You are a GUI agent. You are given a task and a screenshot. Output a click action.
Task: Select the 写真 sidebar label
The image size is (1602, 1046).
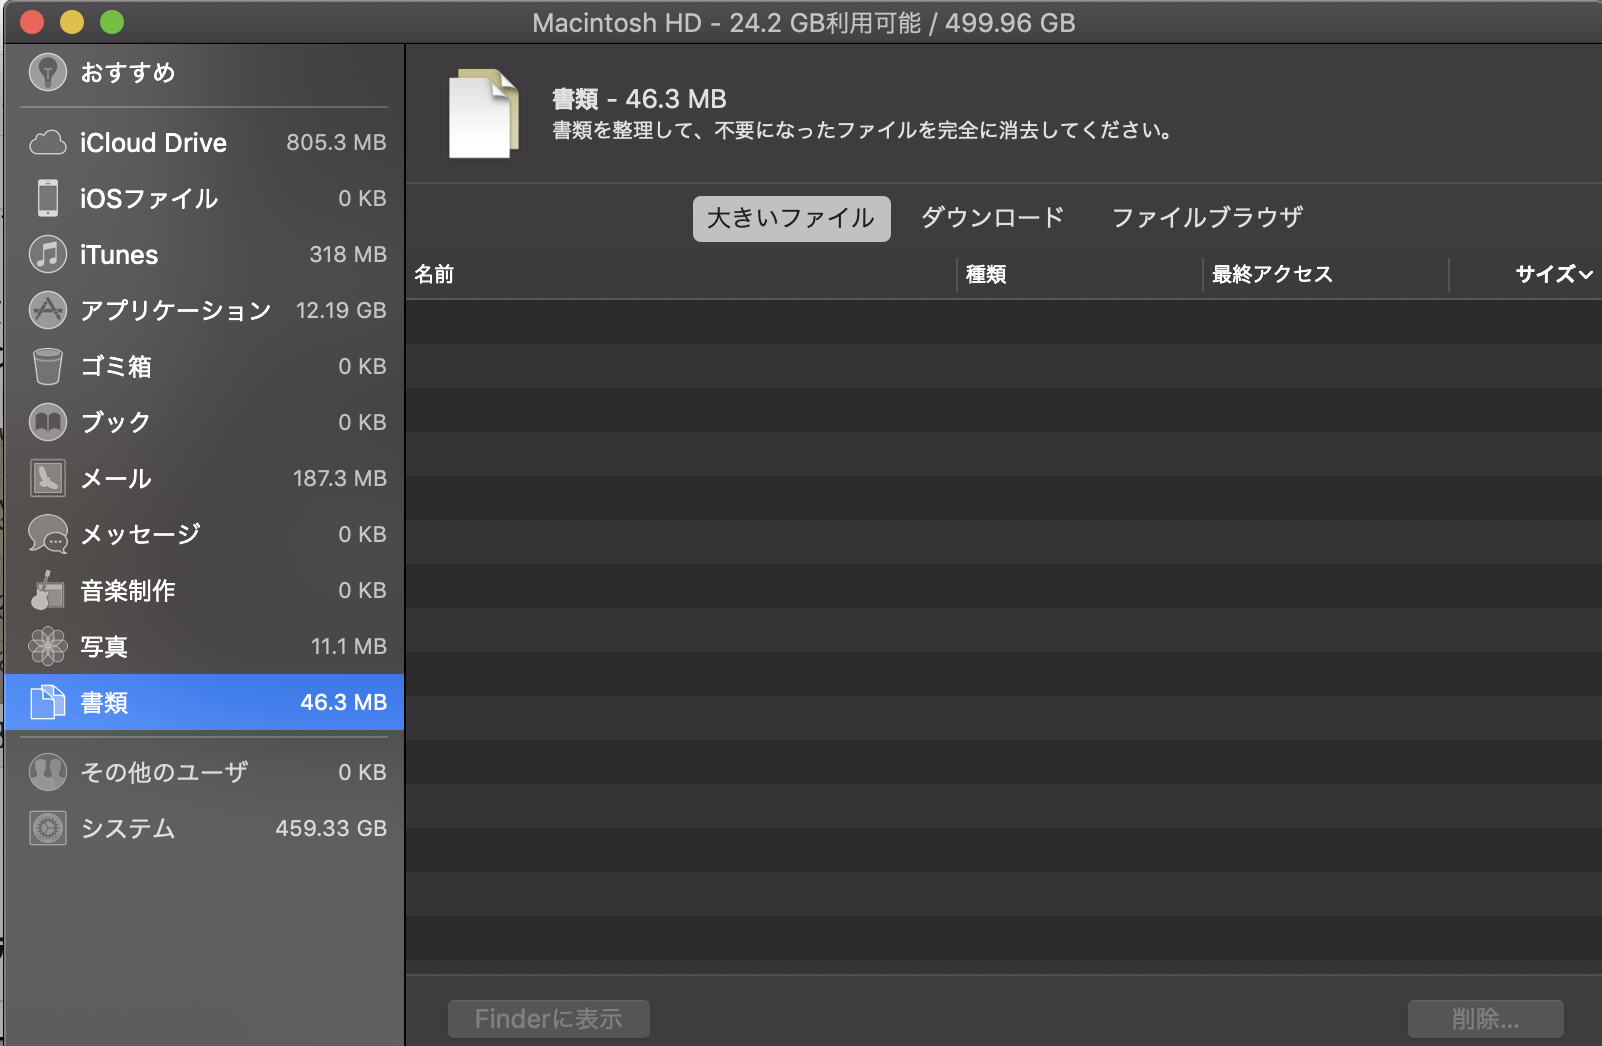click(x=104, y=646)
